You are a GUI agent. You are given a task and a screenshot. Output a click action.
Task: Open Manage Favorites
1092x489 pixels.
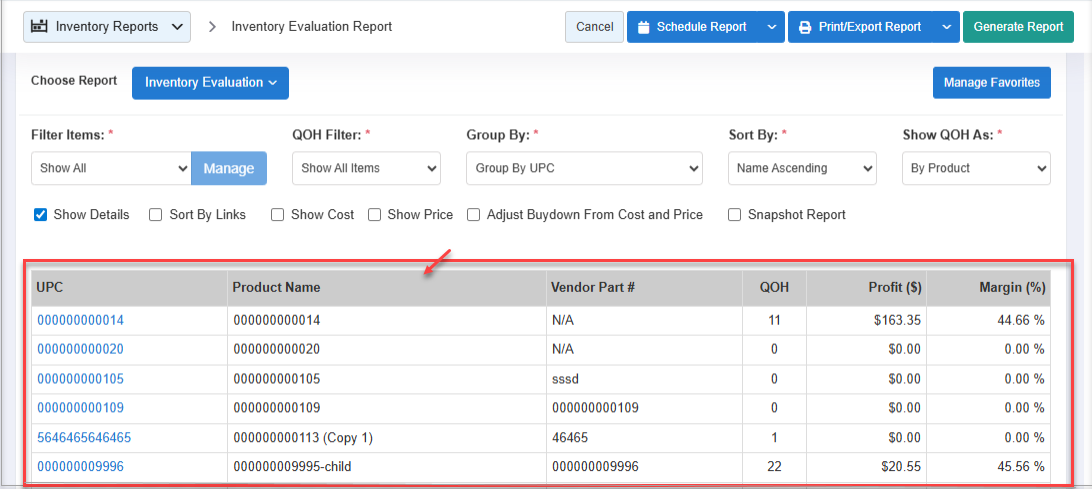991,83
